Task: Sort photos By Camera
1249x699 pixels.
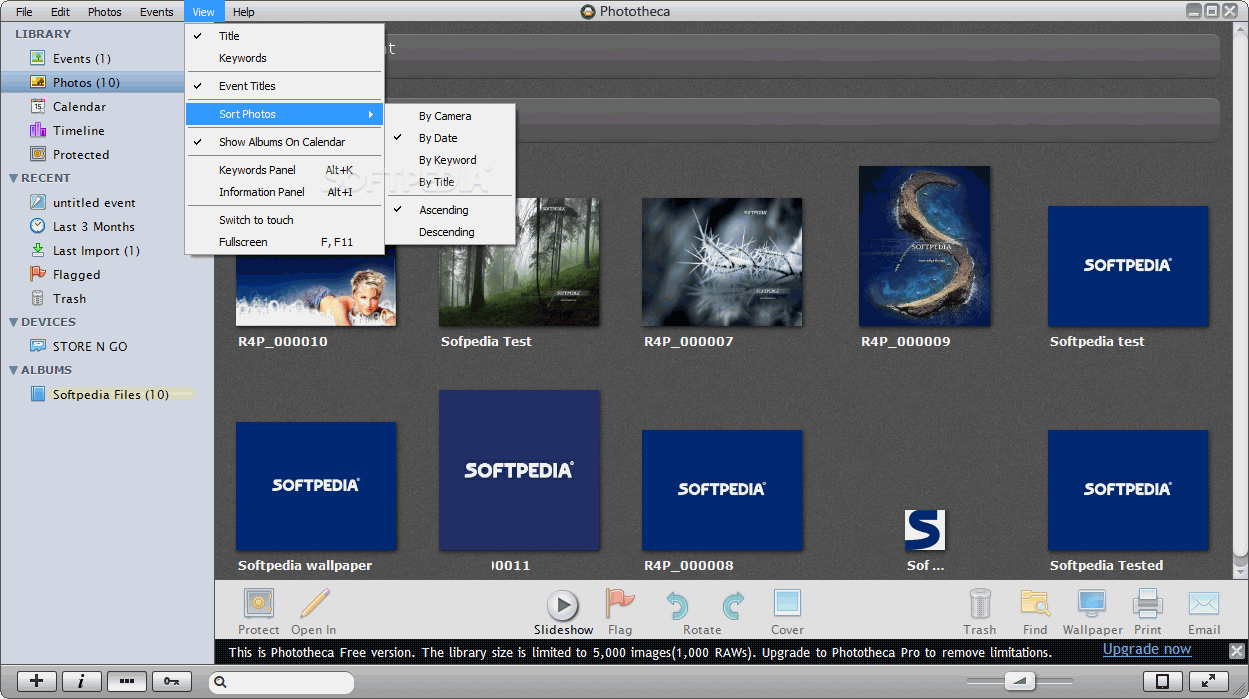Action: click(x=449, y=116)
